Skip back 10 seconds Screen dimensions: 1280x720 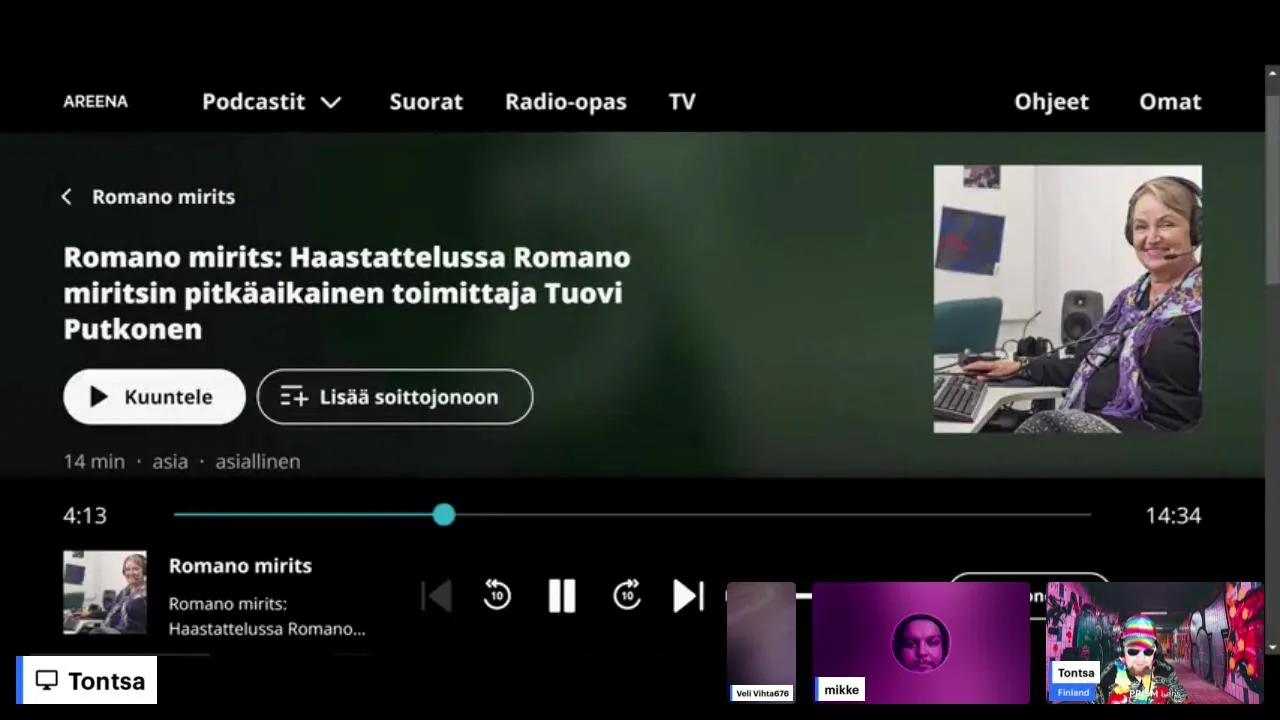point(497,596)
